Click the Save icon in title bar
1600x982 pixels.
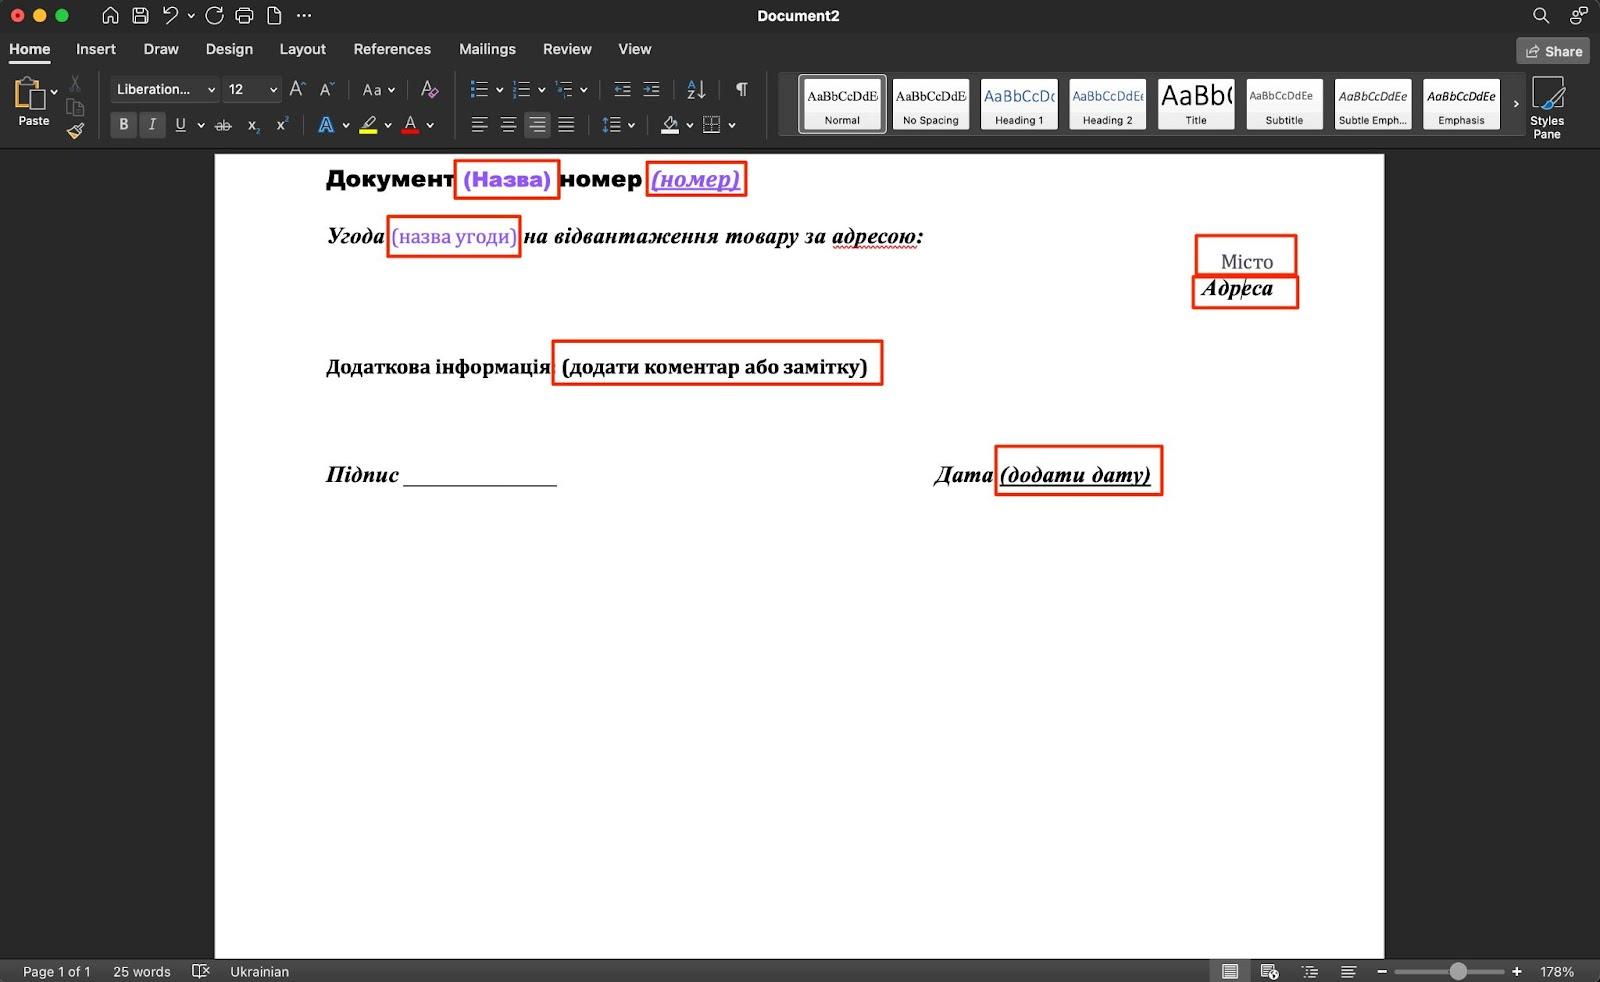(x=140, y=15)
